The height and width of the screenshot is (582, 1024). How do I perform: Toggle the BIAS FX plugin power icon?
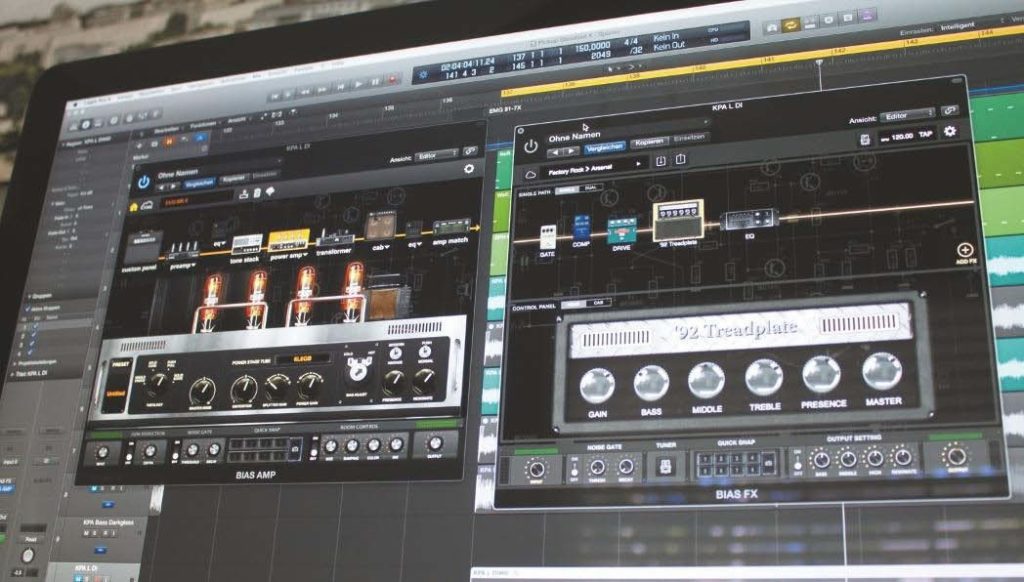[531, 146]
